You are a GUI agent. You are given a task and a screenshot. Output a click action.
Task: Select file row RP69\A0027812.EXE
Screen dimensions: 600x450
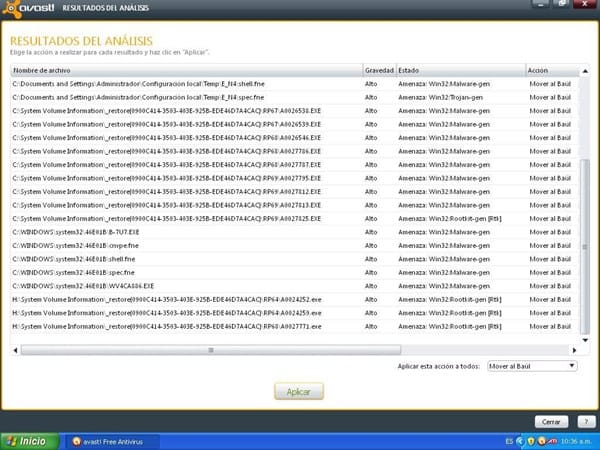[x=295, y=192]
